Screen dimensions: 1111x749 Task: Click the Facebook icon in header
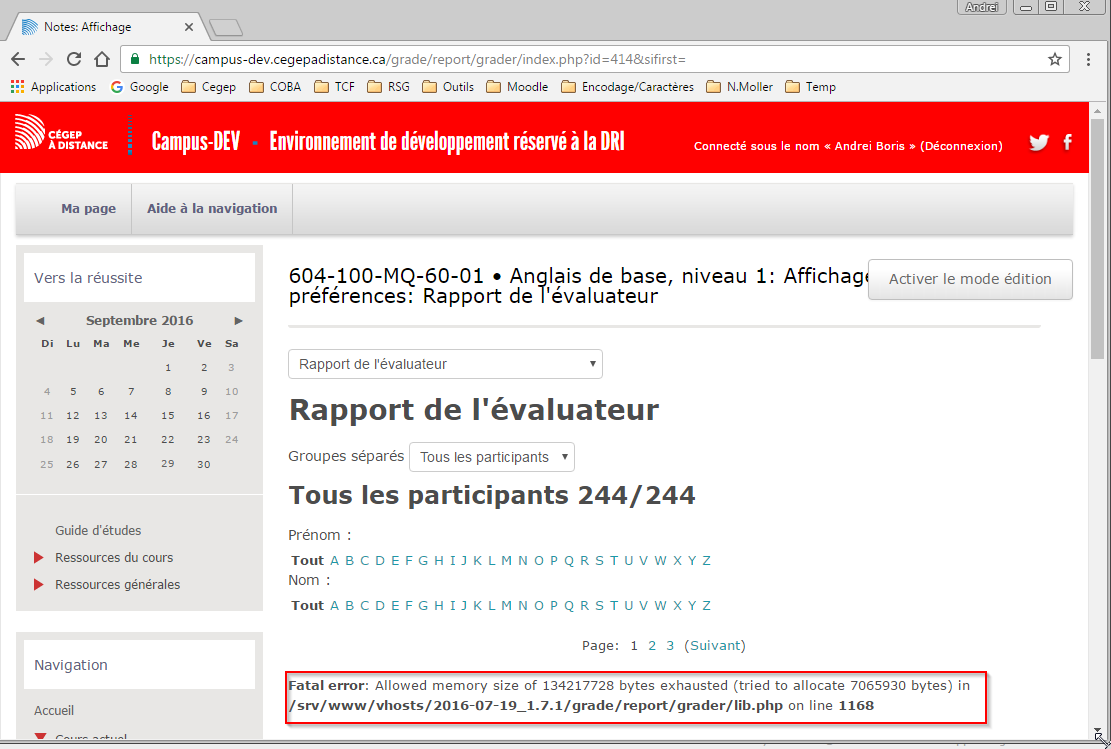pyautogui.click(x=1067, y=142)
